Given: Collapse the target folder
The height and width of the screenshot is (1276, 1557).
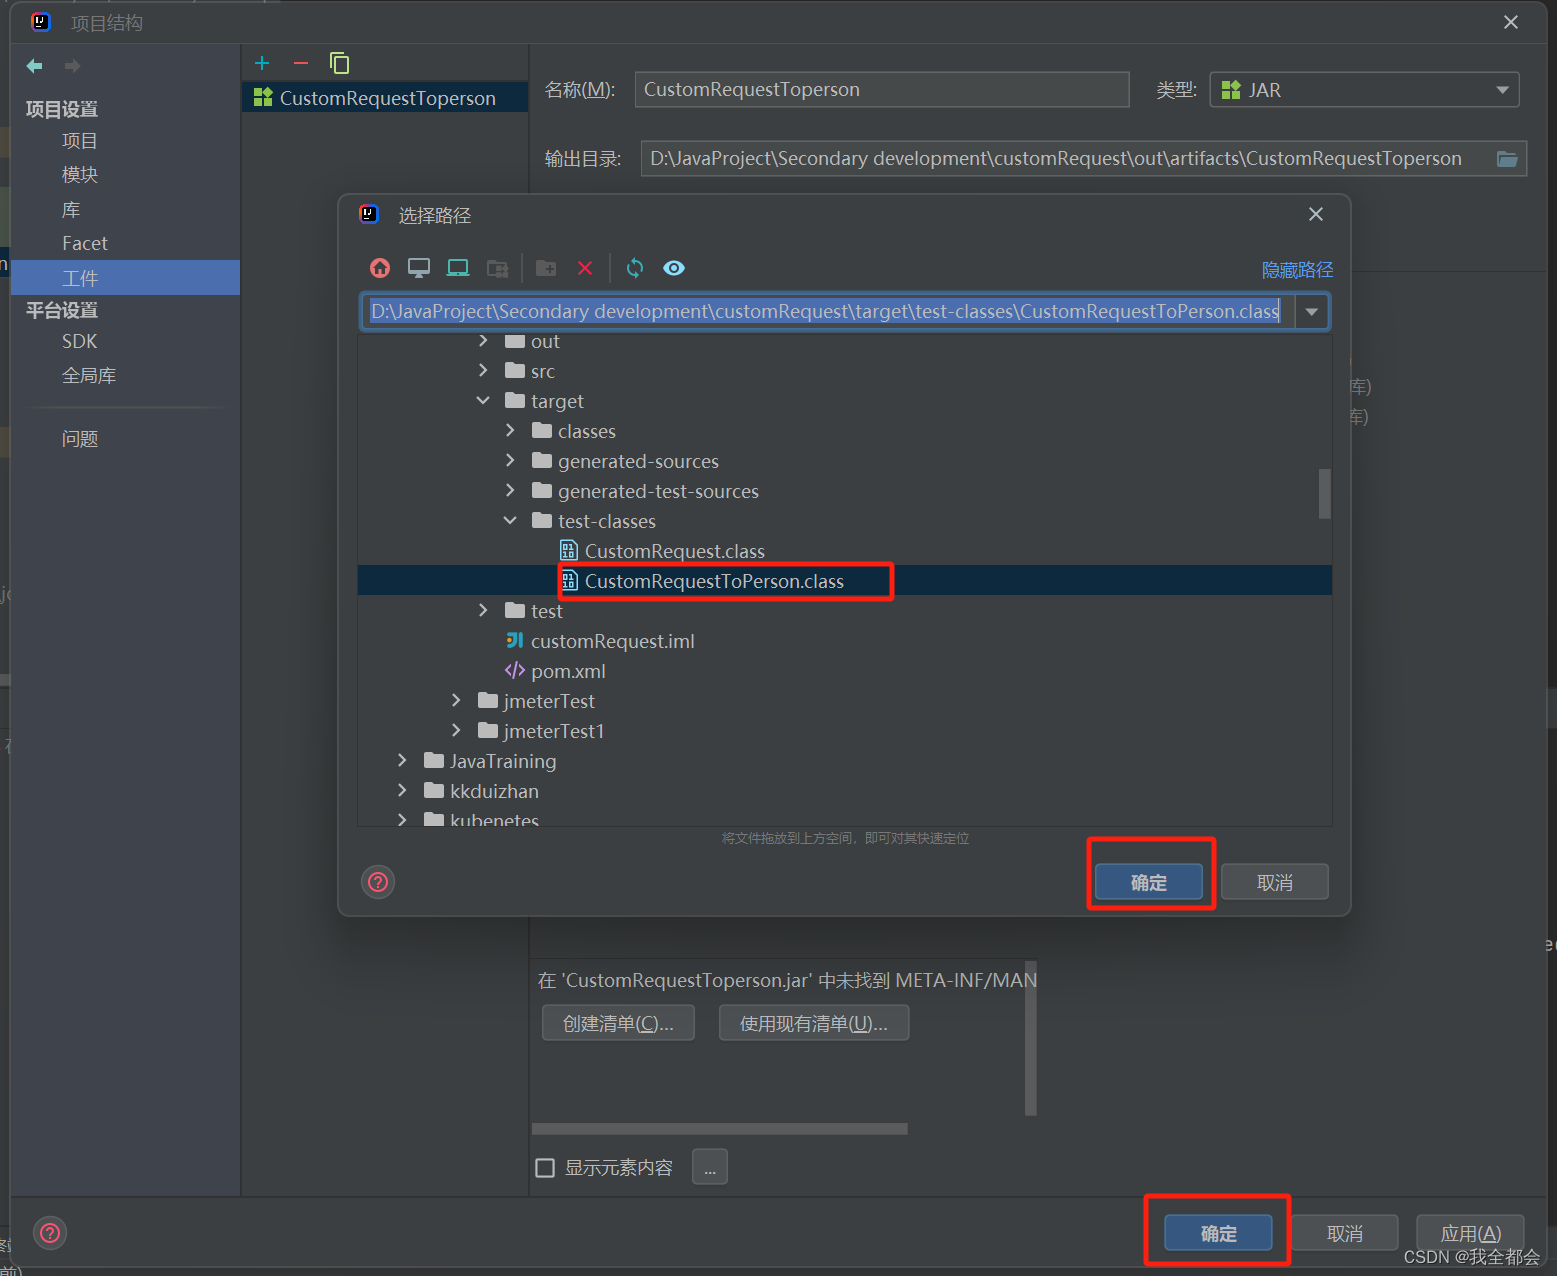Looking at the screenshot, I should [x=484, y=401].
